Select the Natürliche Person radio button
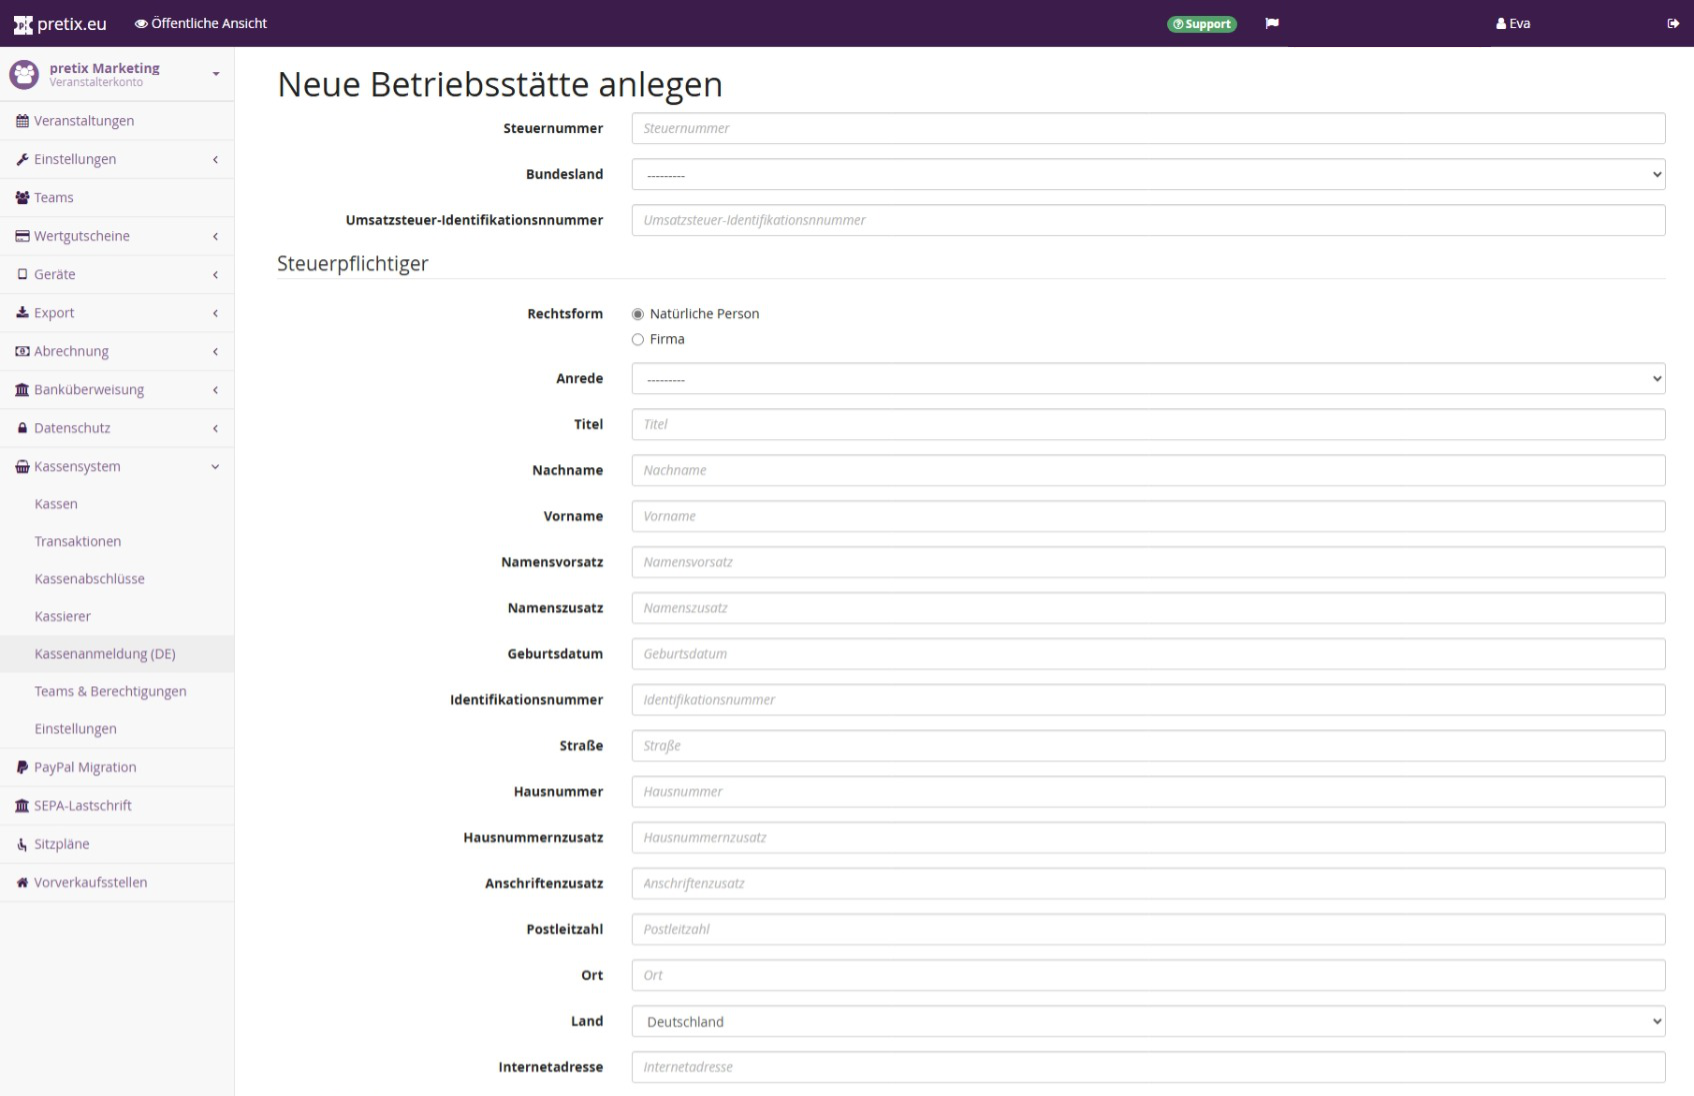 638,314
